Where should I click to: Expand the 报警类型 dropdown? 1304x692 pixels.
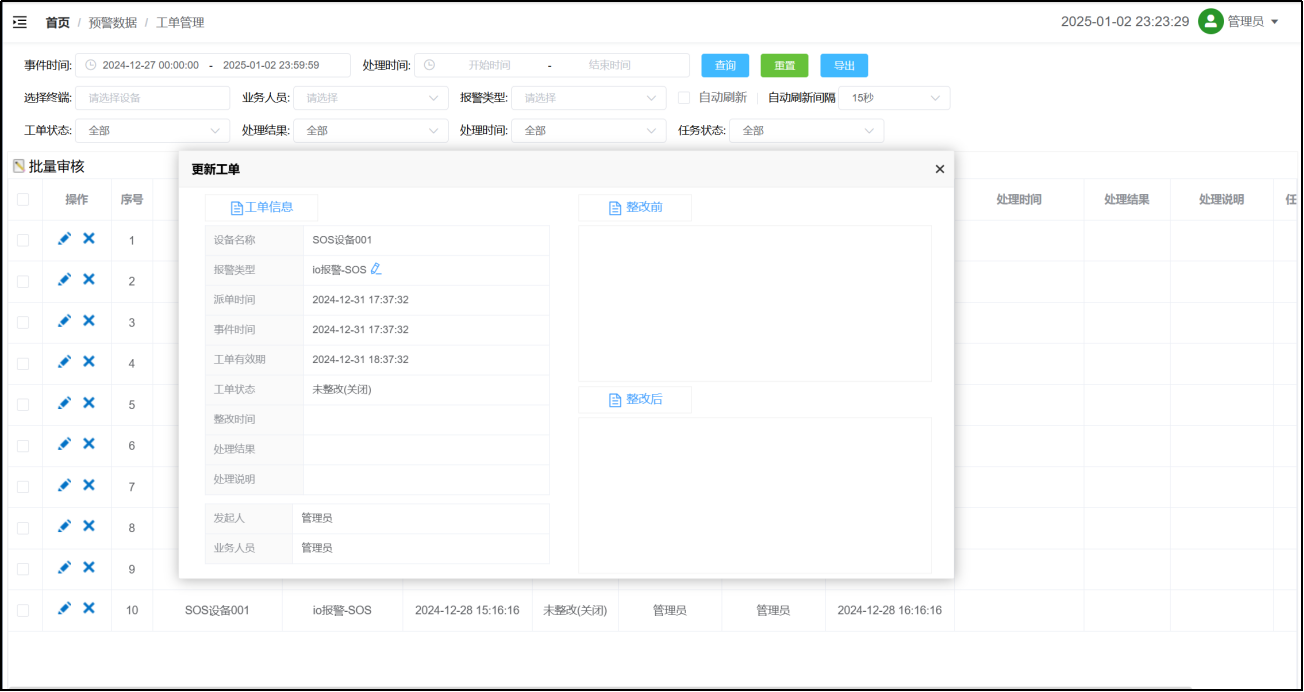588,98
